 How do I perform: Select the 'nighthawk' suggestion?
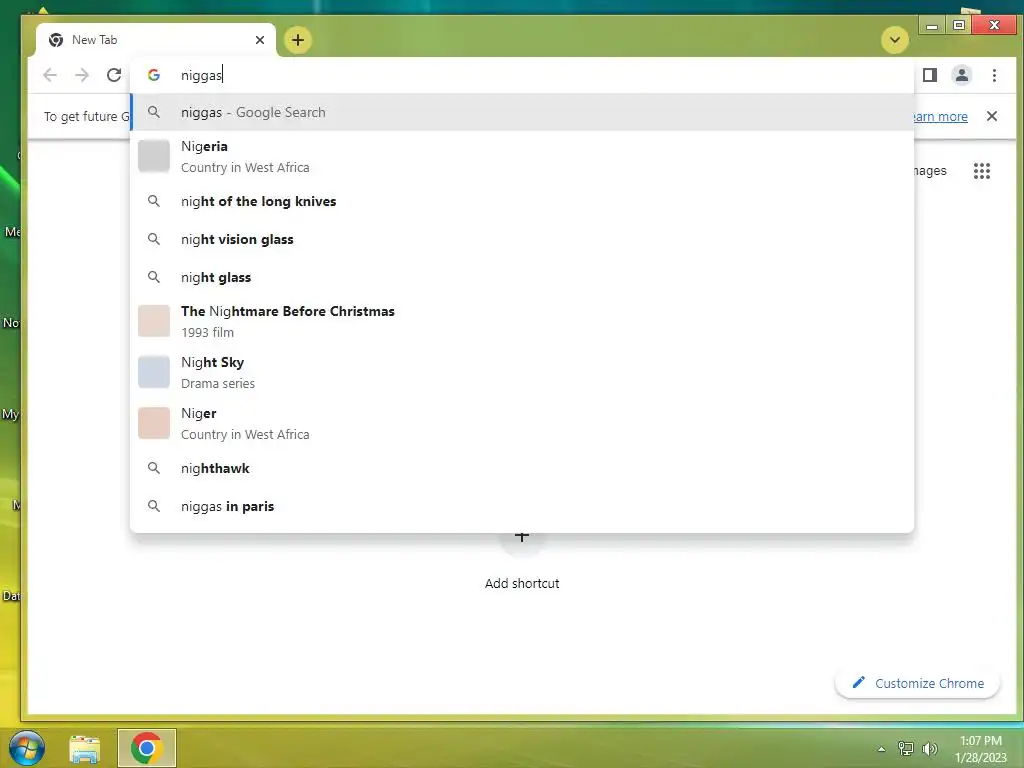522,468
